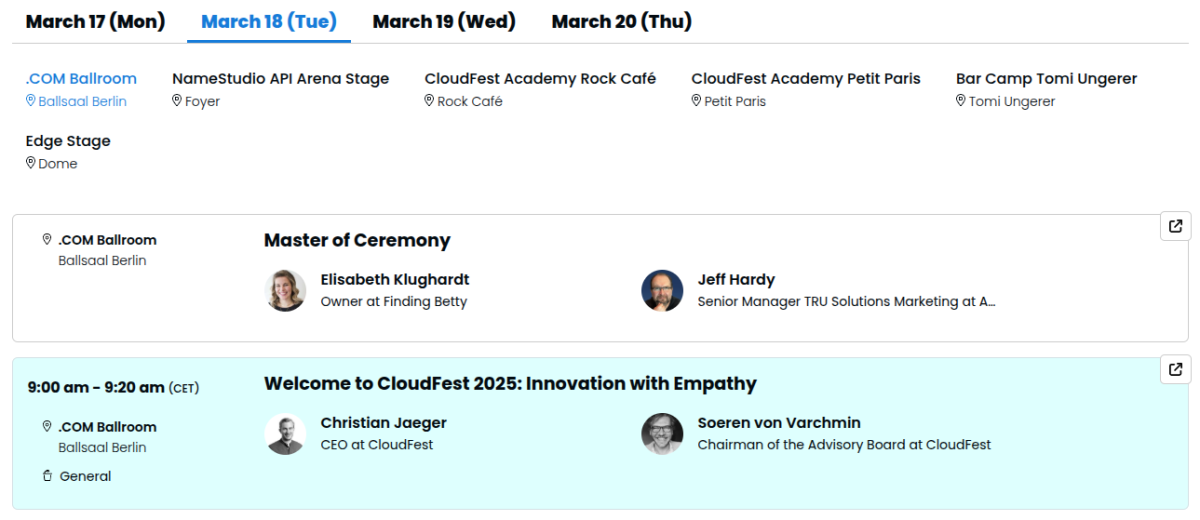Screen dimensions: 1200x520
Task: Switch to March 17 (Mon) tab
Action: pos(95,22)
